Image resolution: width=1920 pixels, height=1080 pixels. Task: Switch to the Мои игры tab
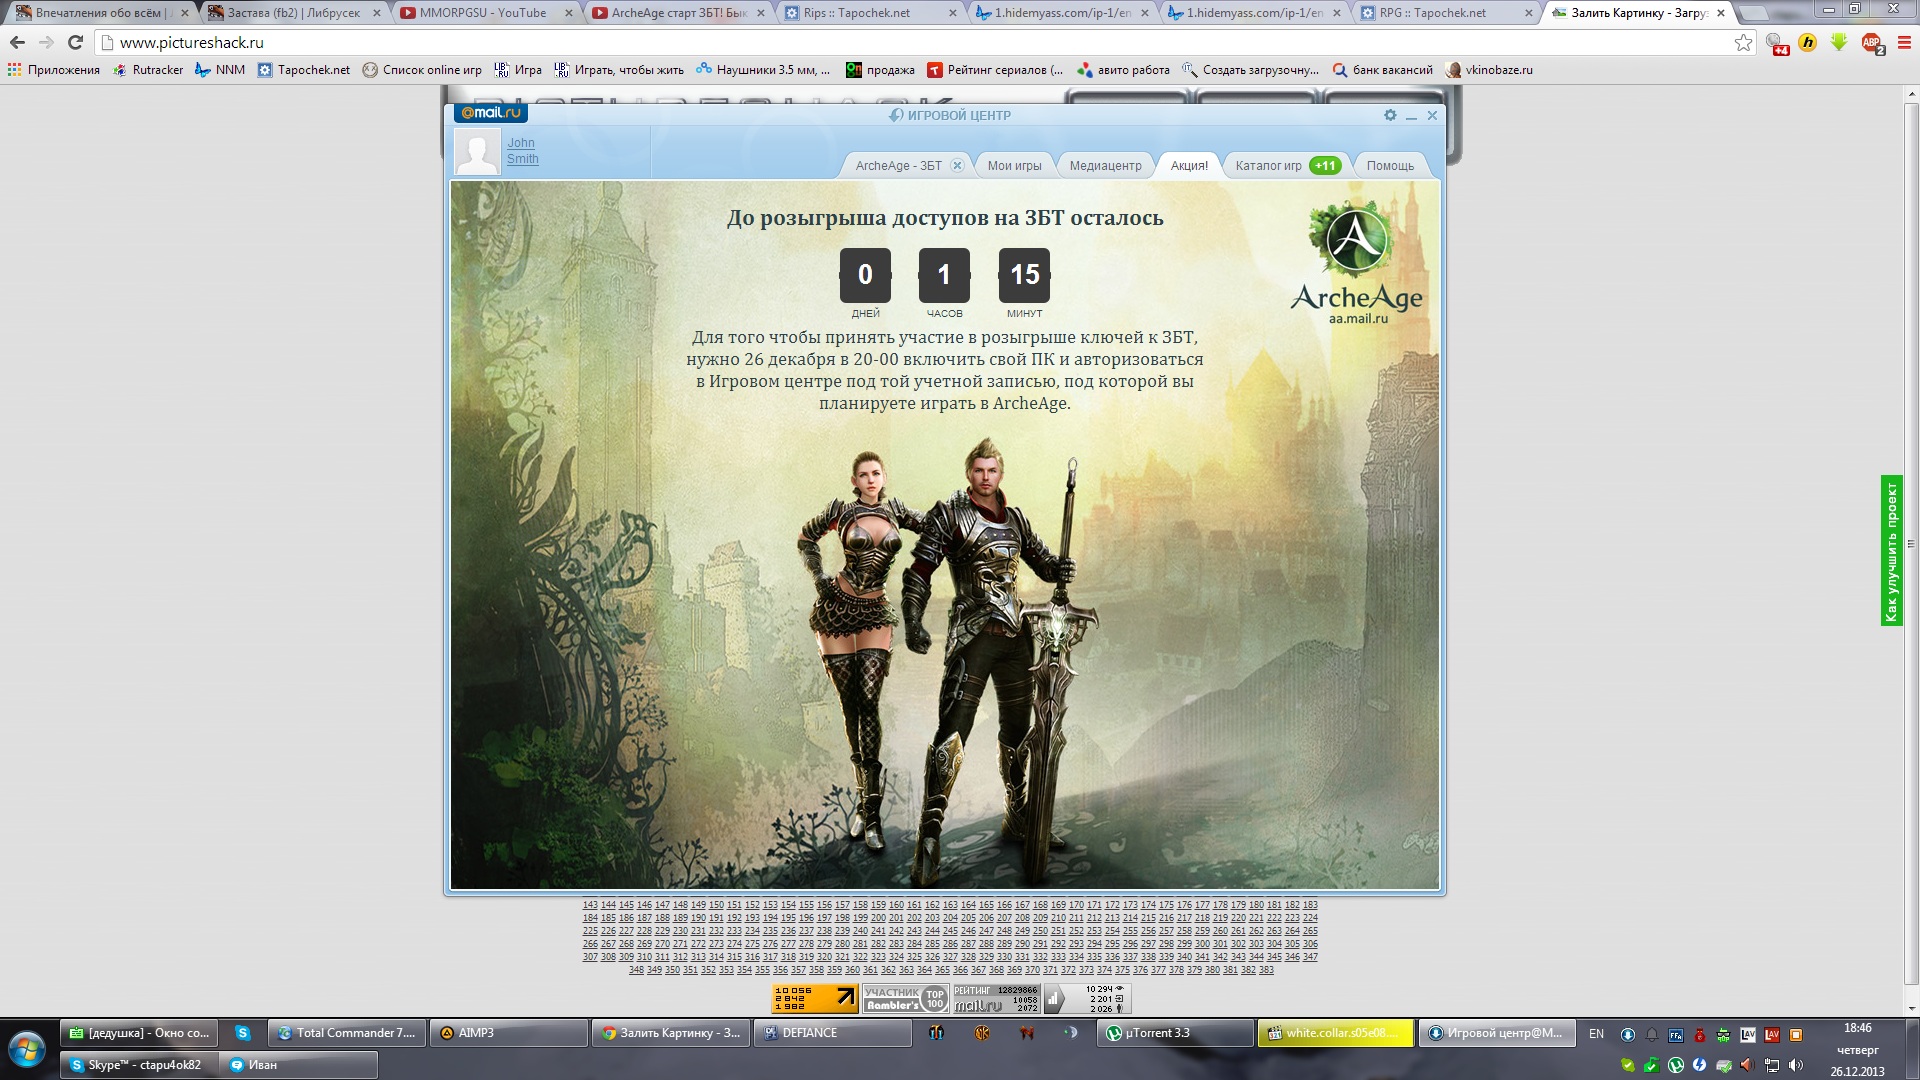pos(1014,166)
